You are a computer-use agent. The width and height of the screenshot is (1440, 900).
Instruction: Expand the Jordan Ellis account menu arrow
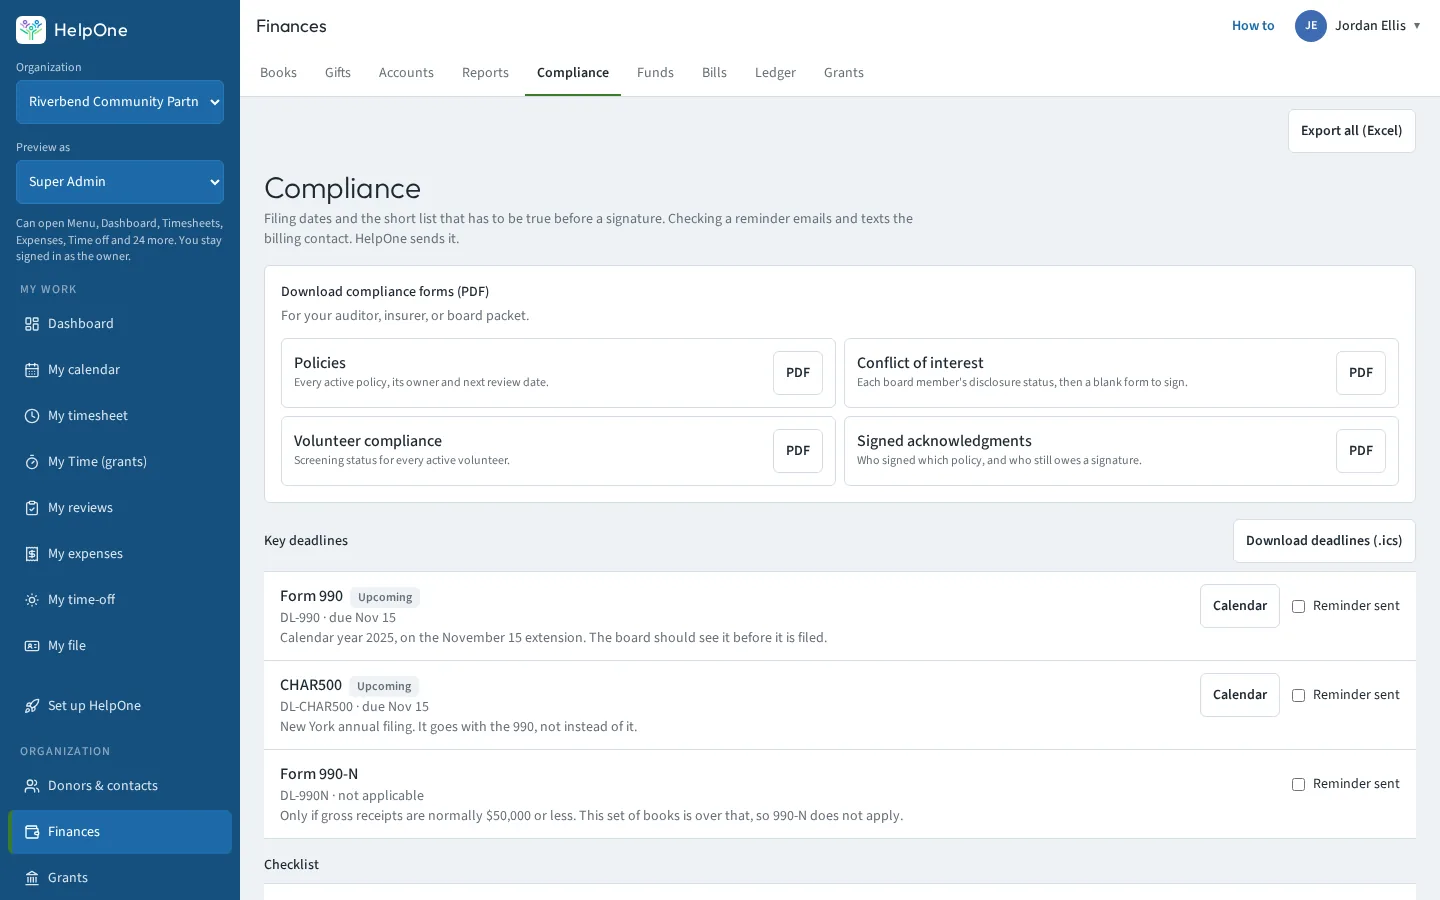[x=1417, y=26]
